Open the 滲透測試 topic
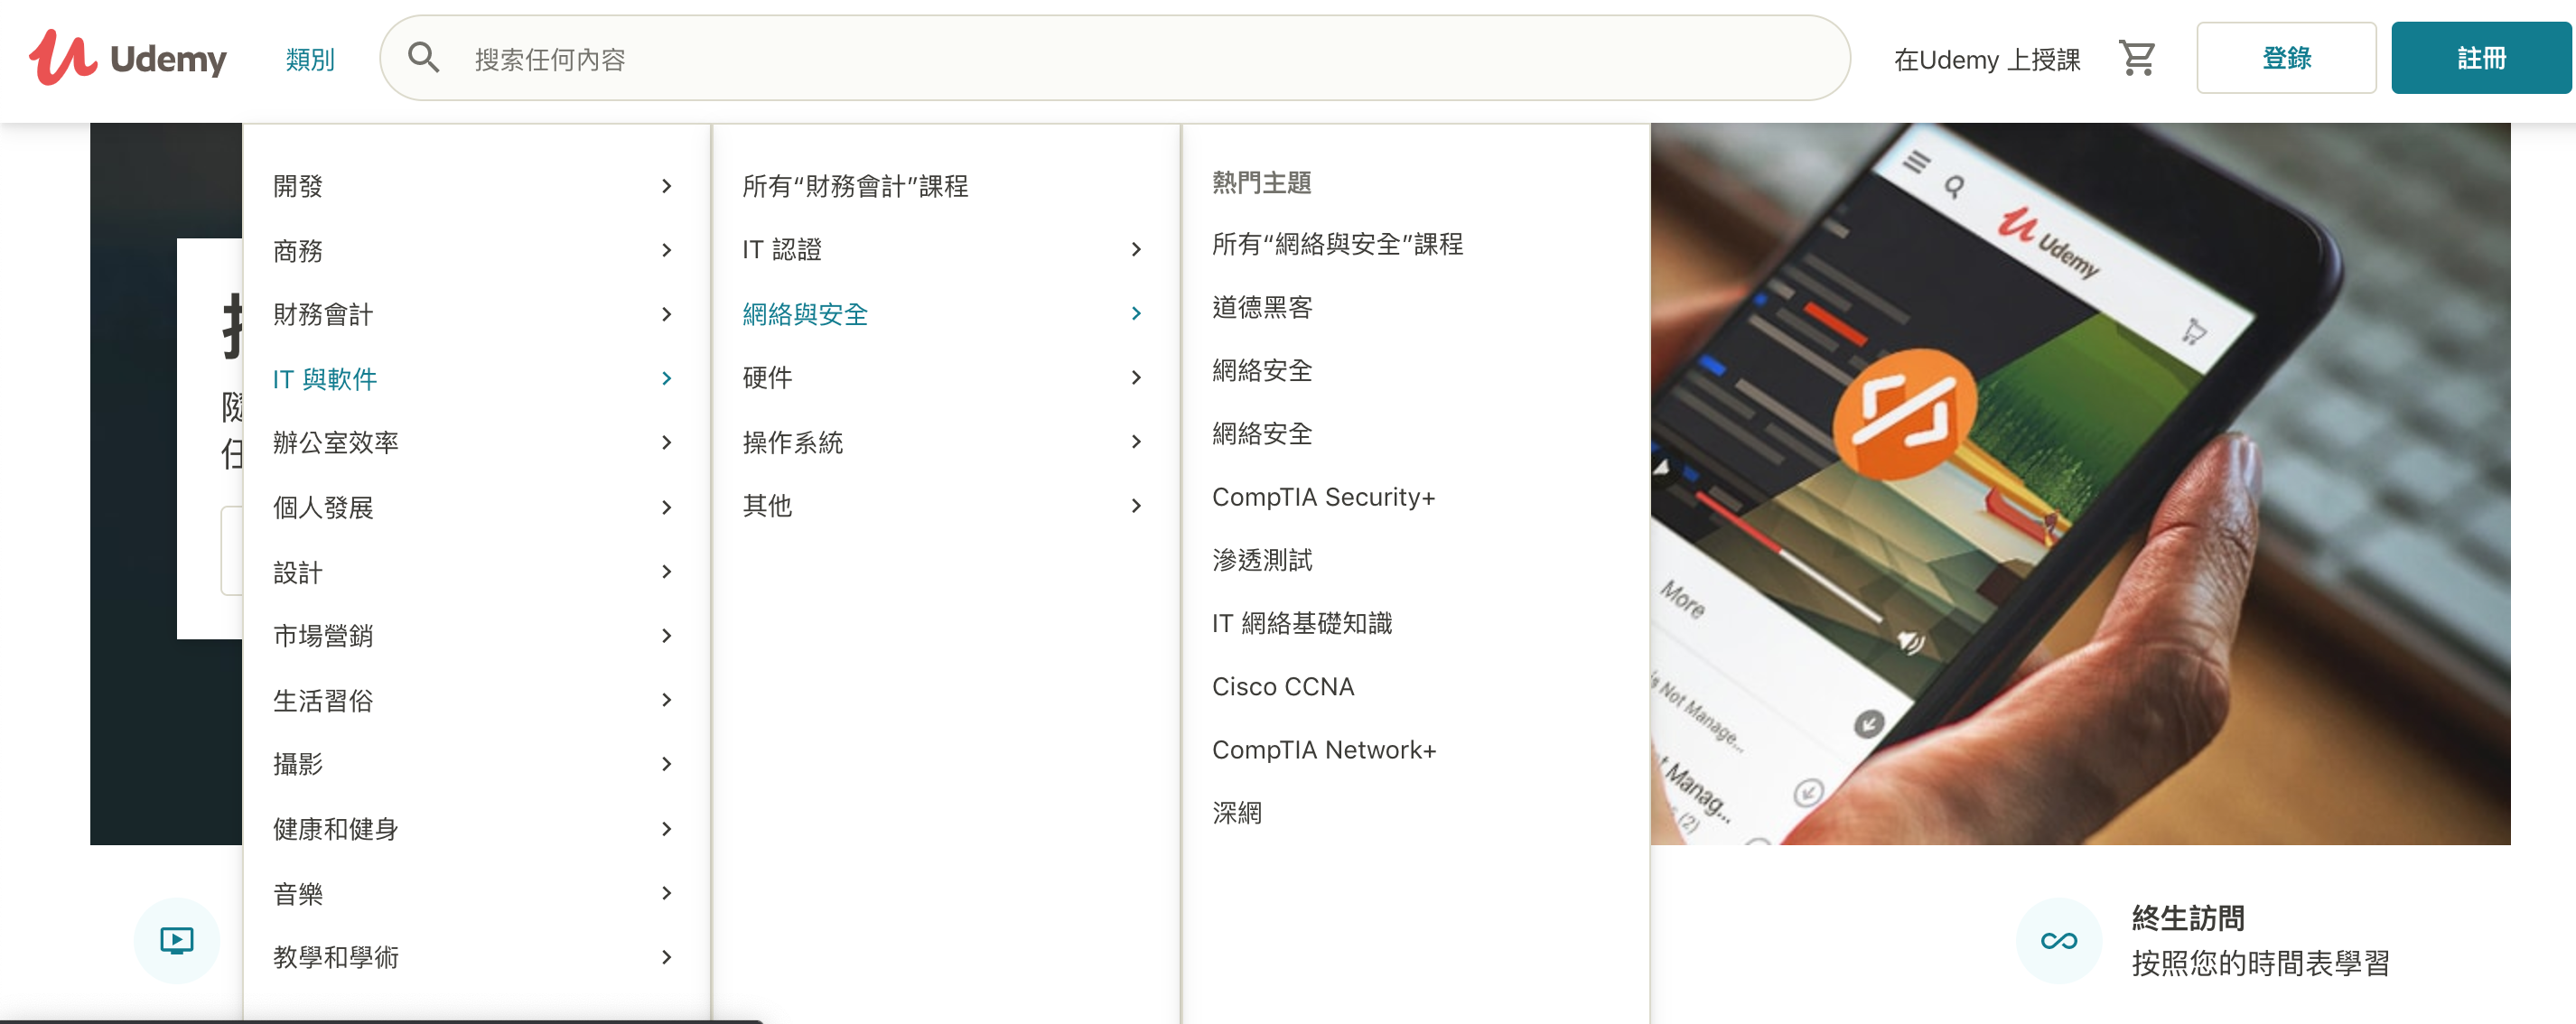 click(x=1262, y=560)
